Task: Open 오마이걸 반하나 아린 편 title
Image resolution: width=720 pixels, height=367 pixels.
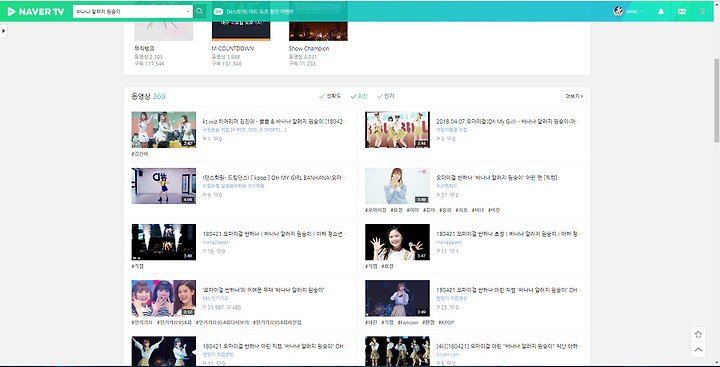Action: click(x=496, y=178)
